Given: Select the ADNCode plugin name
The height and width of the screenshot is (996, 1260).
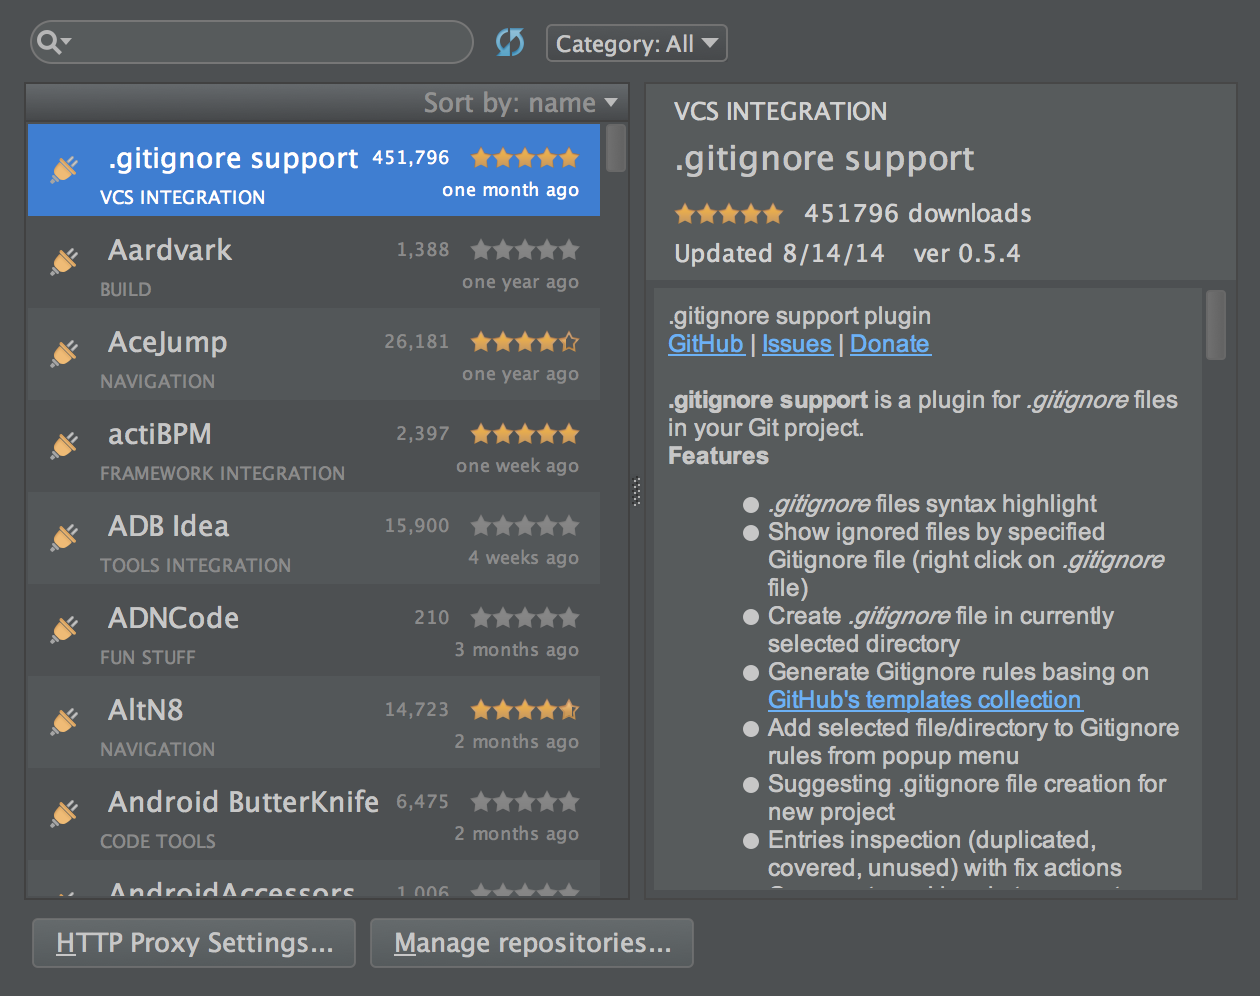Looking at the screenshot, I should coord(174,618).
